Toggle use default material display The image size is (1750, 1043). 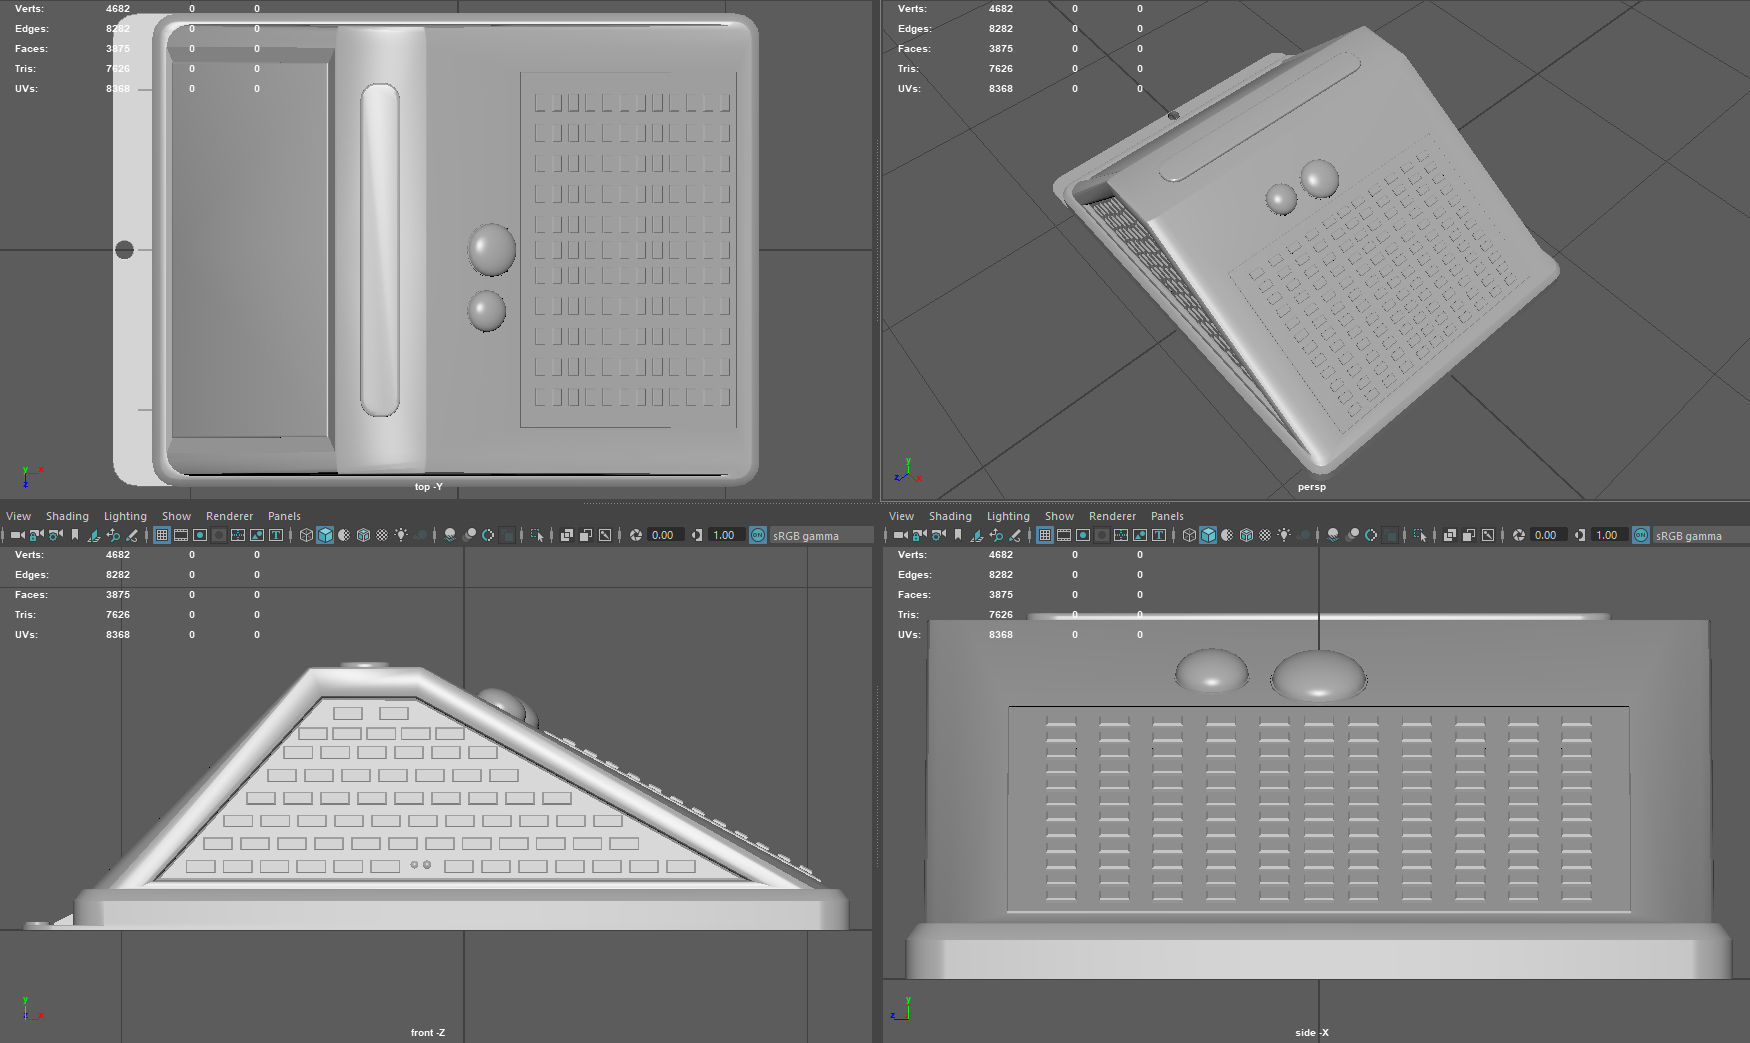(x=381, y=535)
